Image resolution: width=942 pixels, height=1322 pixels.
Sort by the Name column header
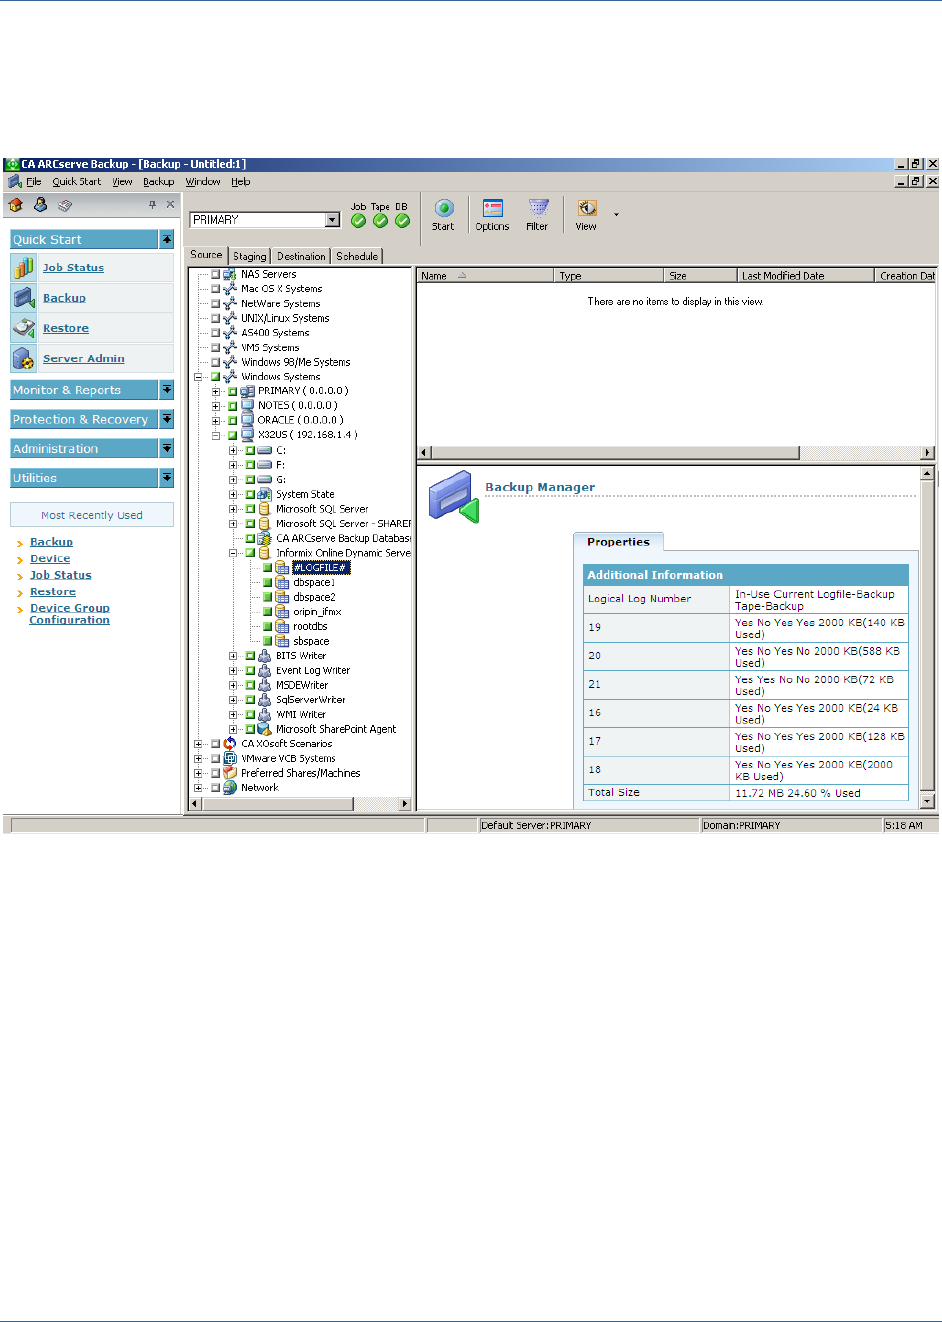[485, 276]
